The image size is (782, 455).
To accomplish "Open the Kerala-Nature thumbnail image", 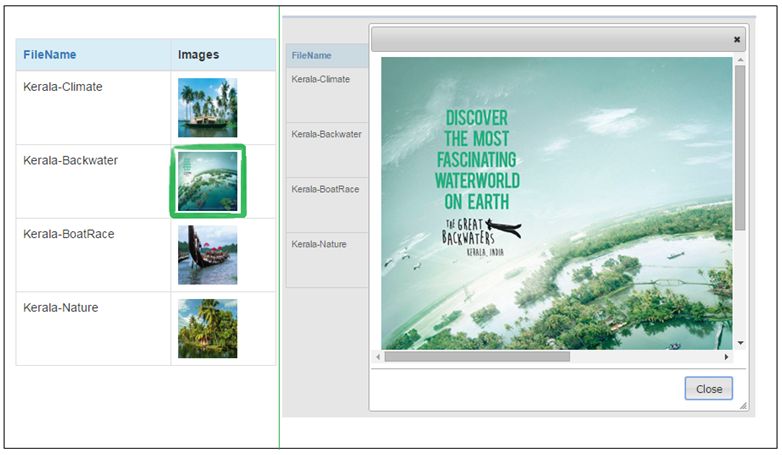I will 207,328.
